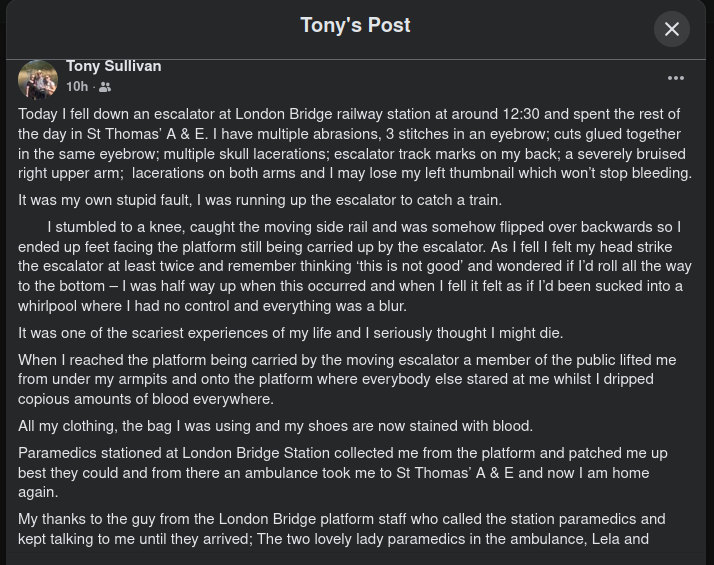The height and width of the screenshot is (565, 714).
Task: Click the sentence about the scariest experiences
Action: pyautogui.click(x=291, y=333)
